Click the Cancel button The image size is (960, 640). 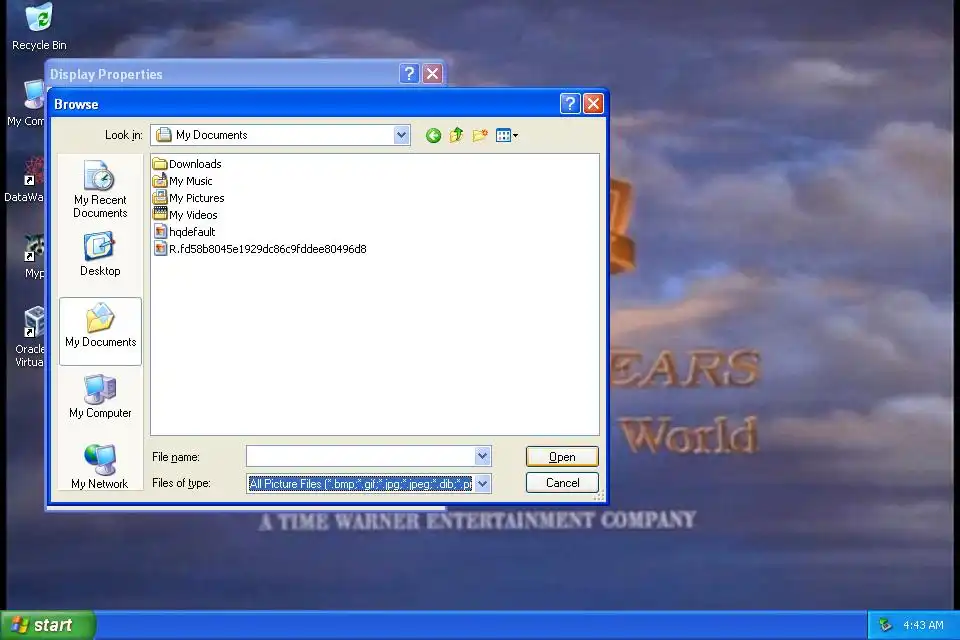click(562, 483)
